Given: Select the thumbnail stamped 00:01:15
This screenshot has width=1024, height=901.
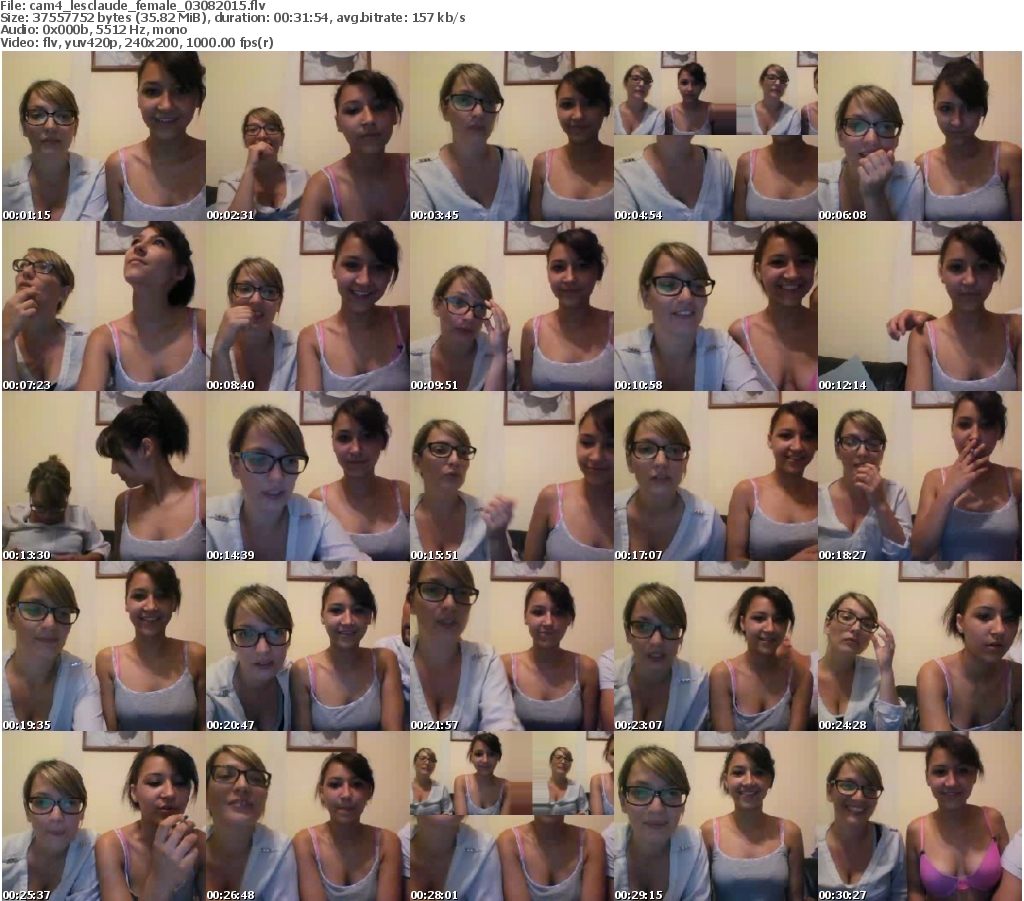Looking at the screenshot, I should tap(104, 136).
